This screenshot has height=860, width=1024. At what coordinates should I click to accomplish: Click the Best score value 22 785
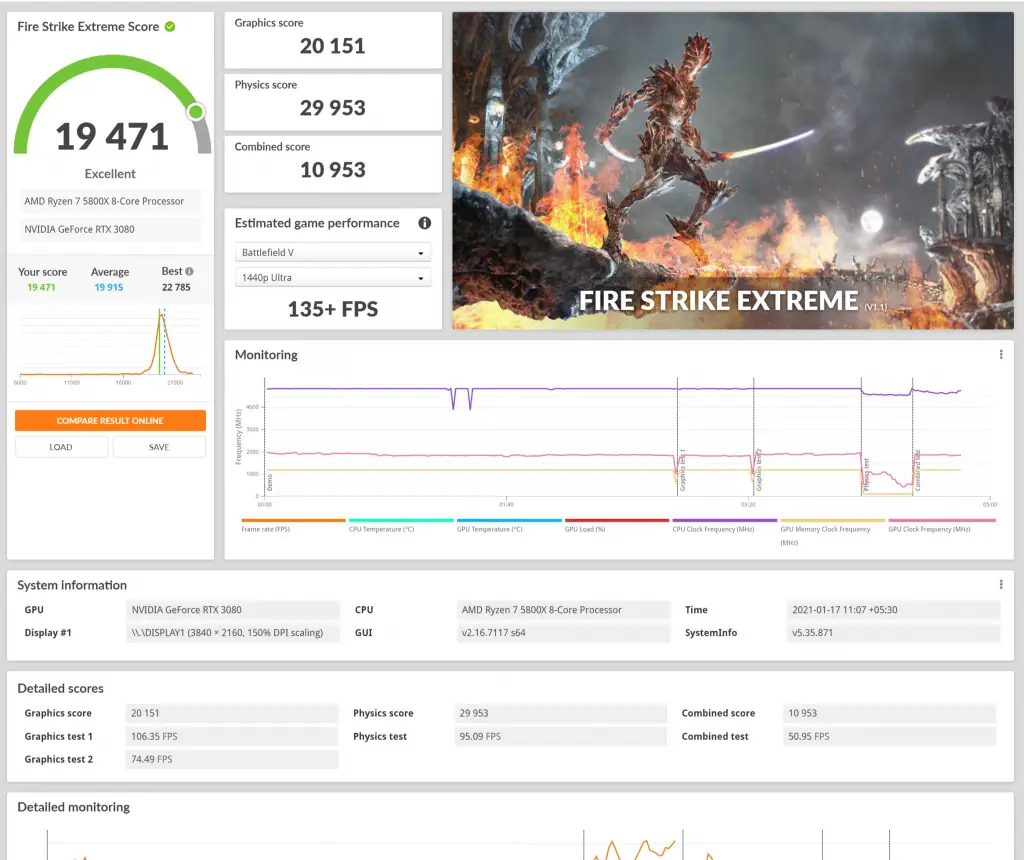[x=176, y=287]
